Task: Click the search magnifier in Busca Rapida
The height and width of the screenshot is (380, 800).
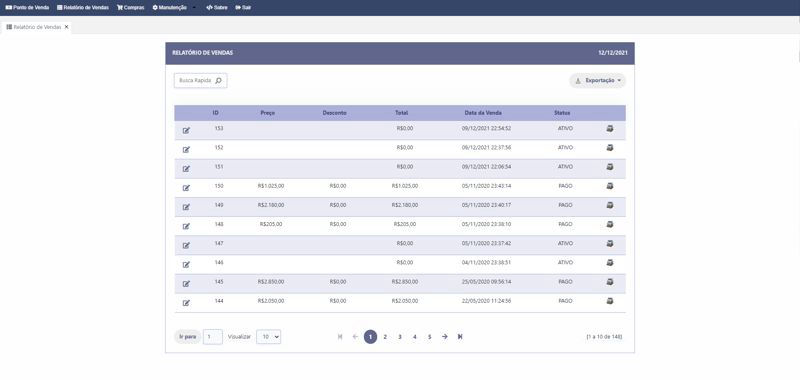Action: click(x=218, y=81)
